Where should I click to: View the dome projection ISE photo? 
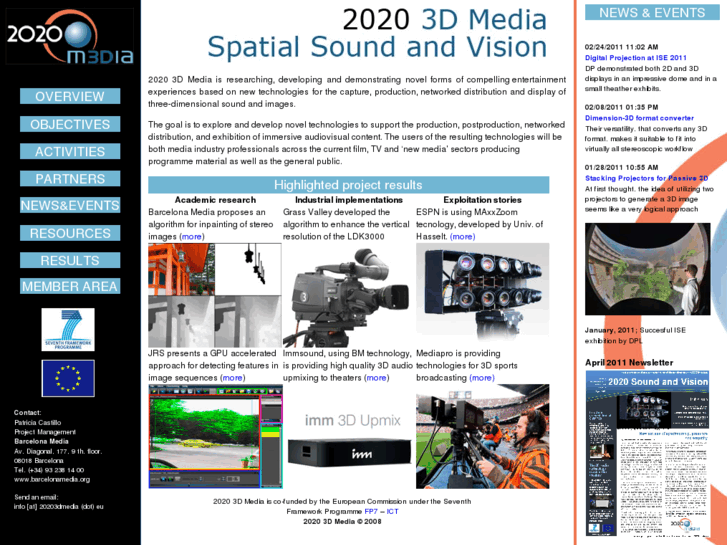click(x=647, y=269)
